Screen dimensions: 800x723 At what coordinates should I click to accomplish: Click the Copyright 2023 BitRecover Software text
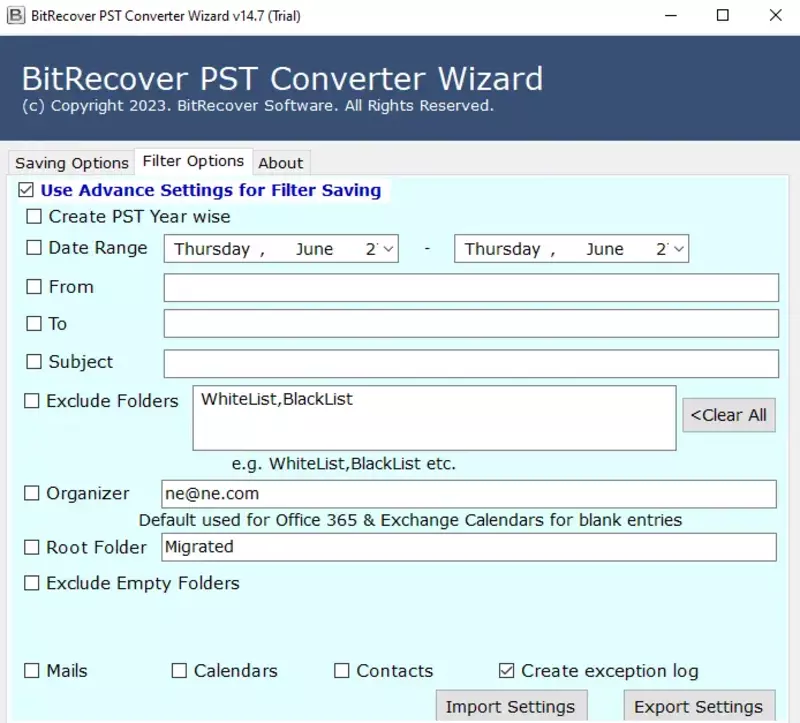pos(258,106)
